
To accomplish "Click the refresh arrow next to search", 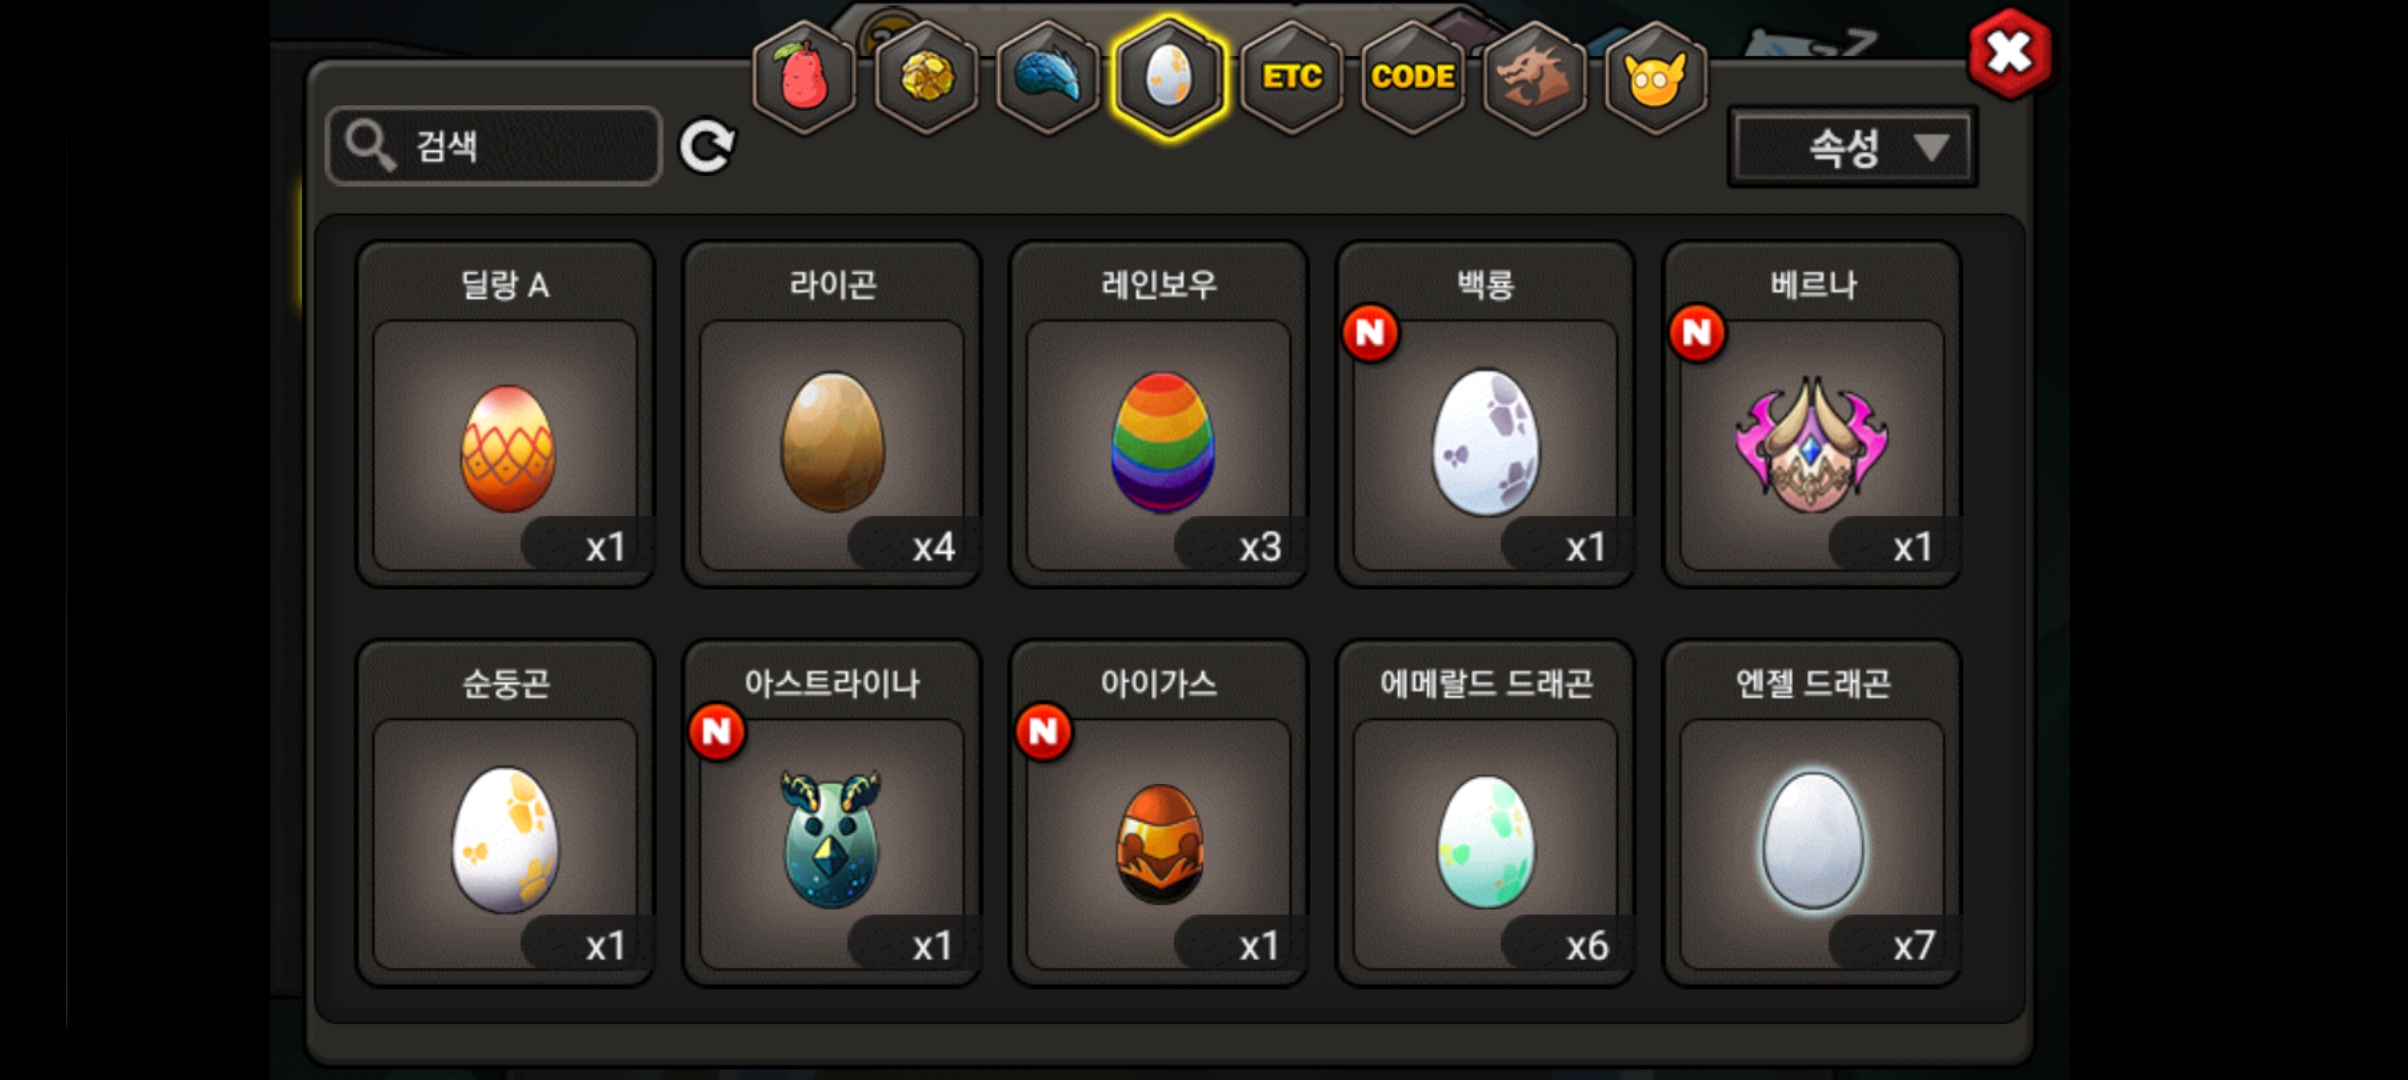I will pyautogui.click(x=707, y=147).
